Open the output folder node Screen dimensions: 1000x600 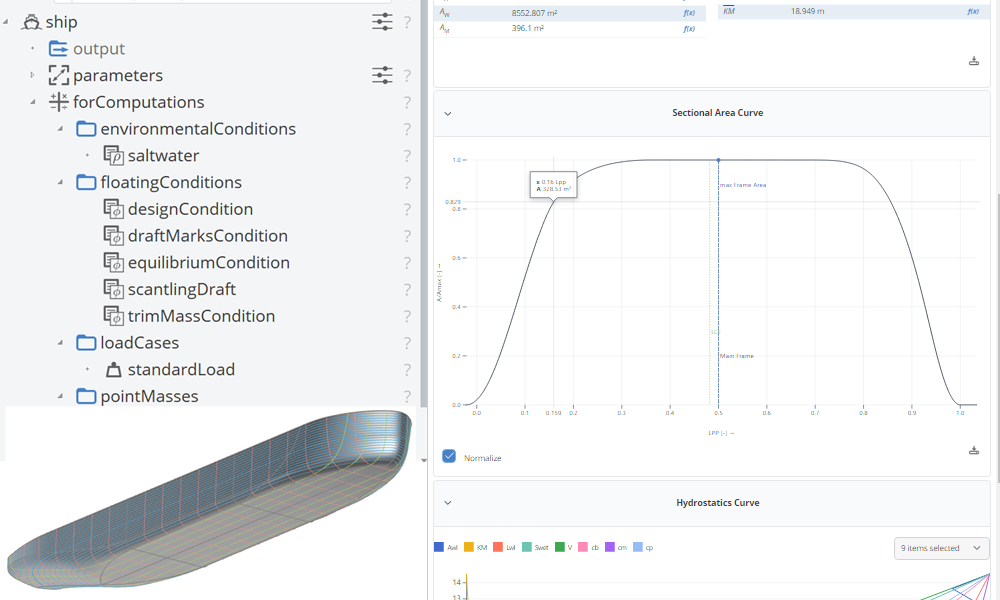click(x=98, y=49)
